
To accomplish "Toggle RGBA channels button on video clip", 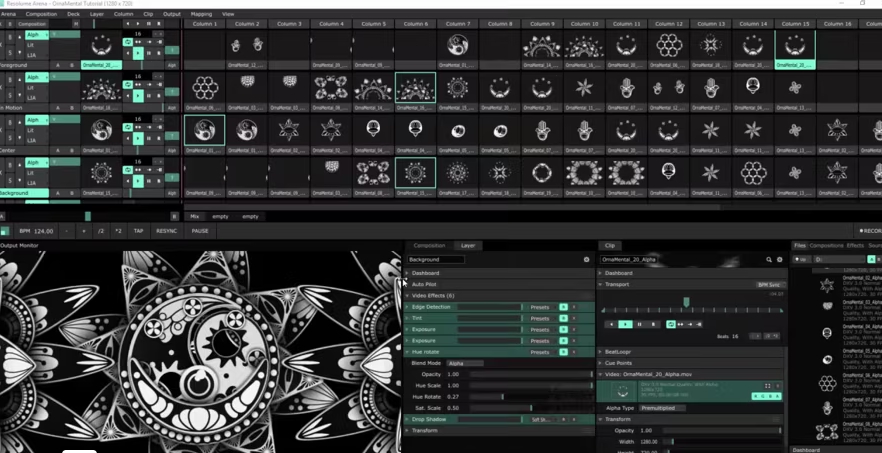I will pos(767,396).
